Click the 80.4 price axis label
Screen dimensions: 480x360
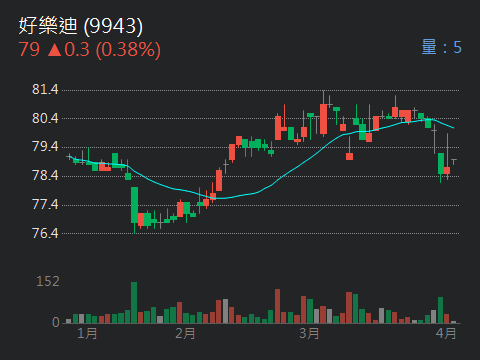point(45,118)
